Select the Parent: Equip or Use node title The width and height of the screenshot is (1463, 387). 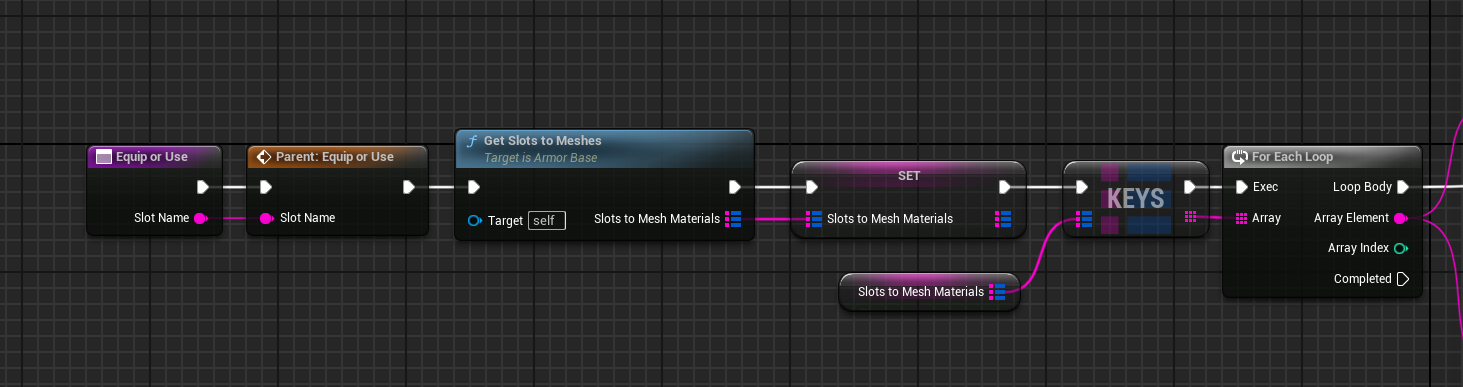[x=335, y=157]
